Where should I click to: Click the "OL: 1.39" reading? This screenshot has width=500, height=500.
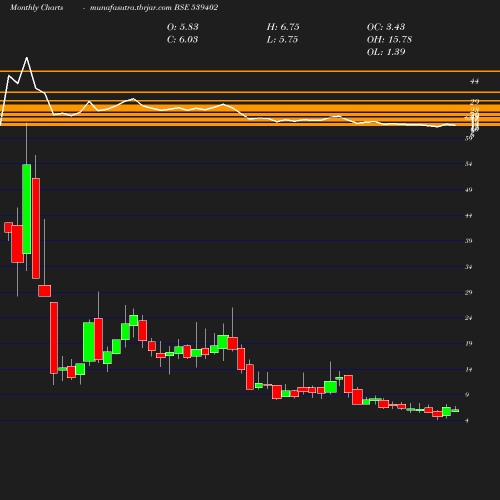[x=386, y=52]
